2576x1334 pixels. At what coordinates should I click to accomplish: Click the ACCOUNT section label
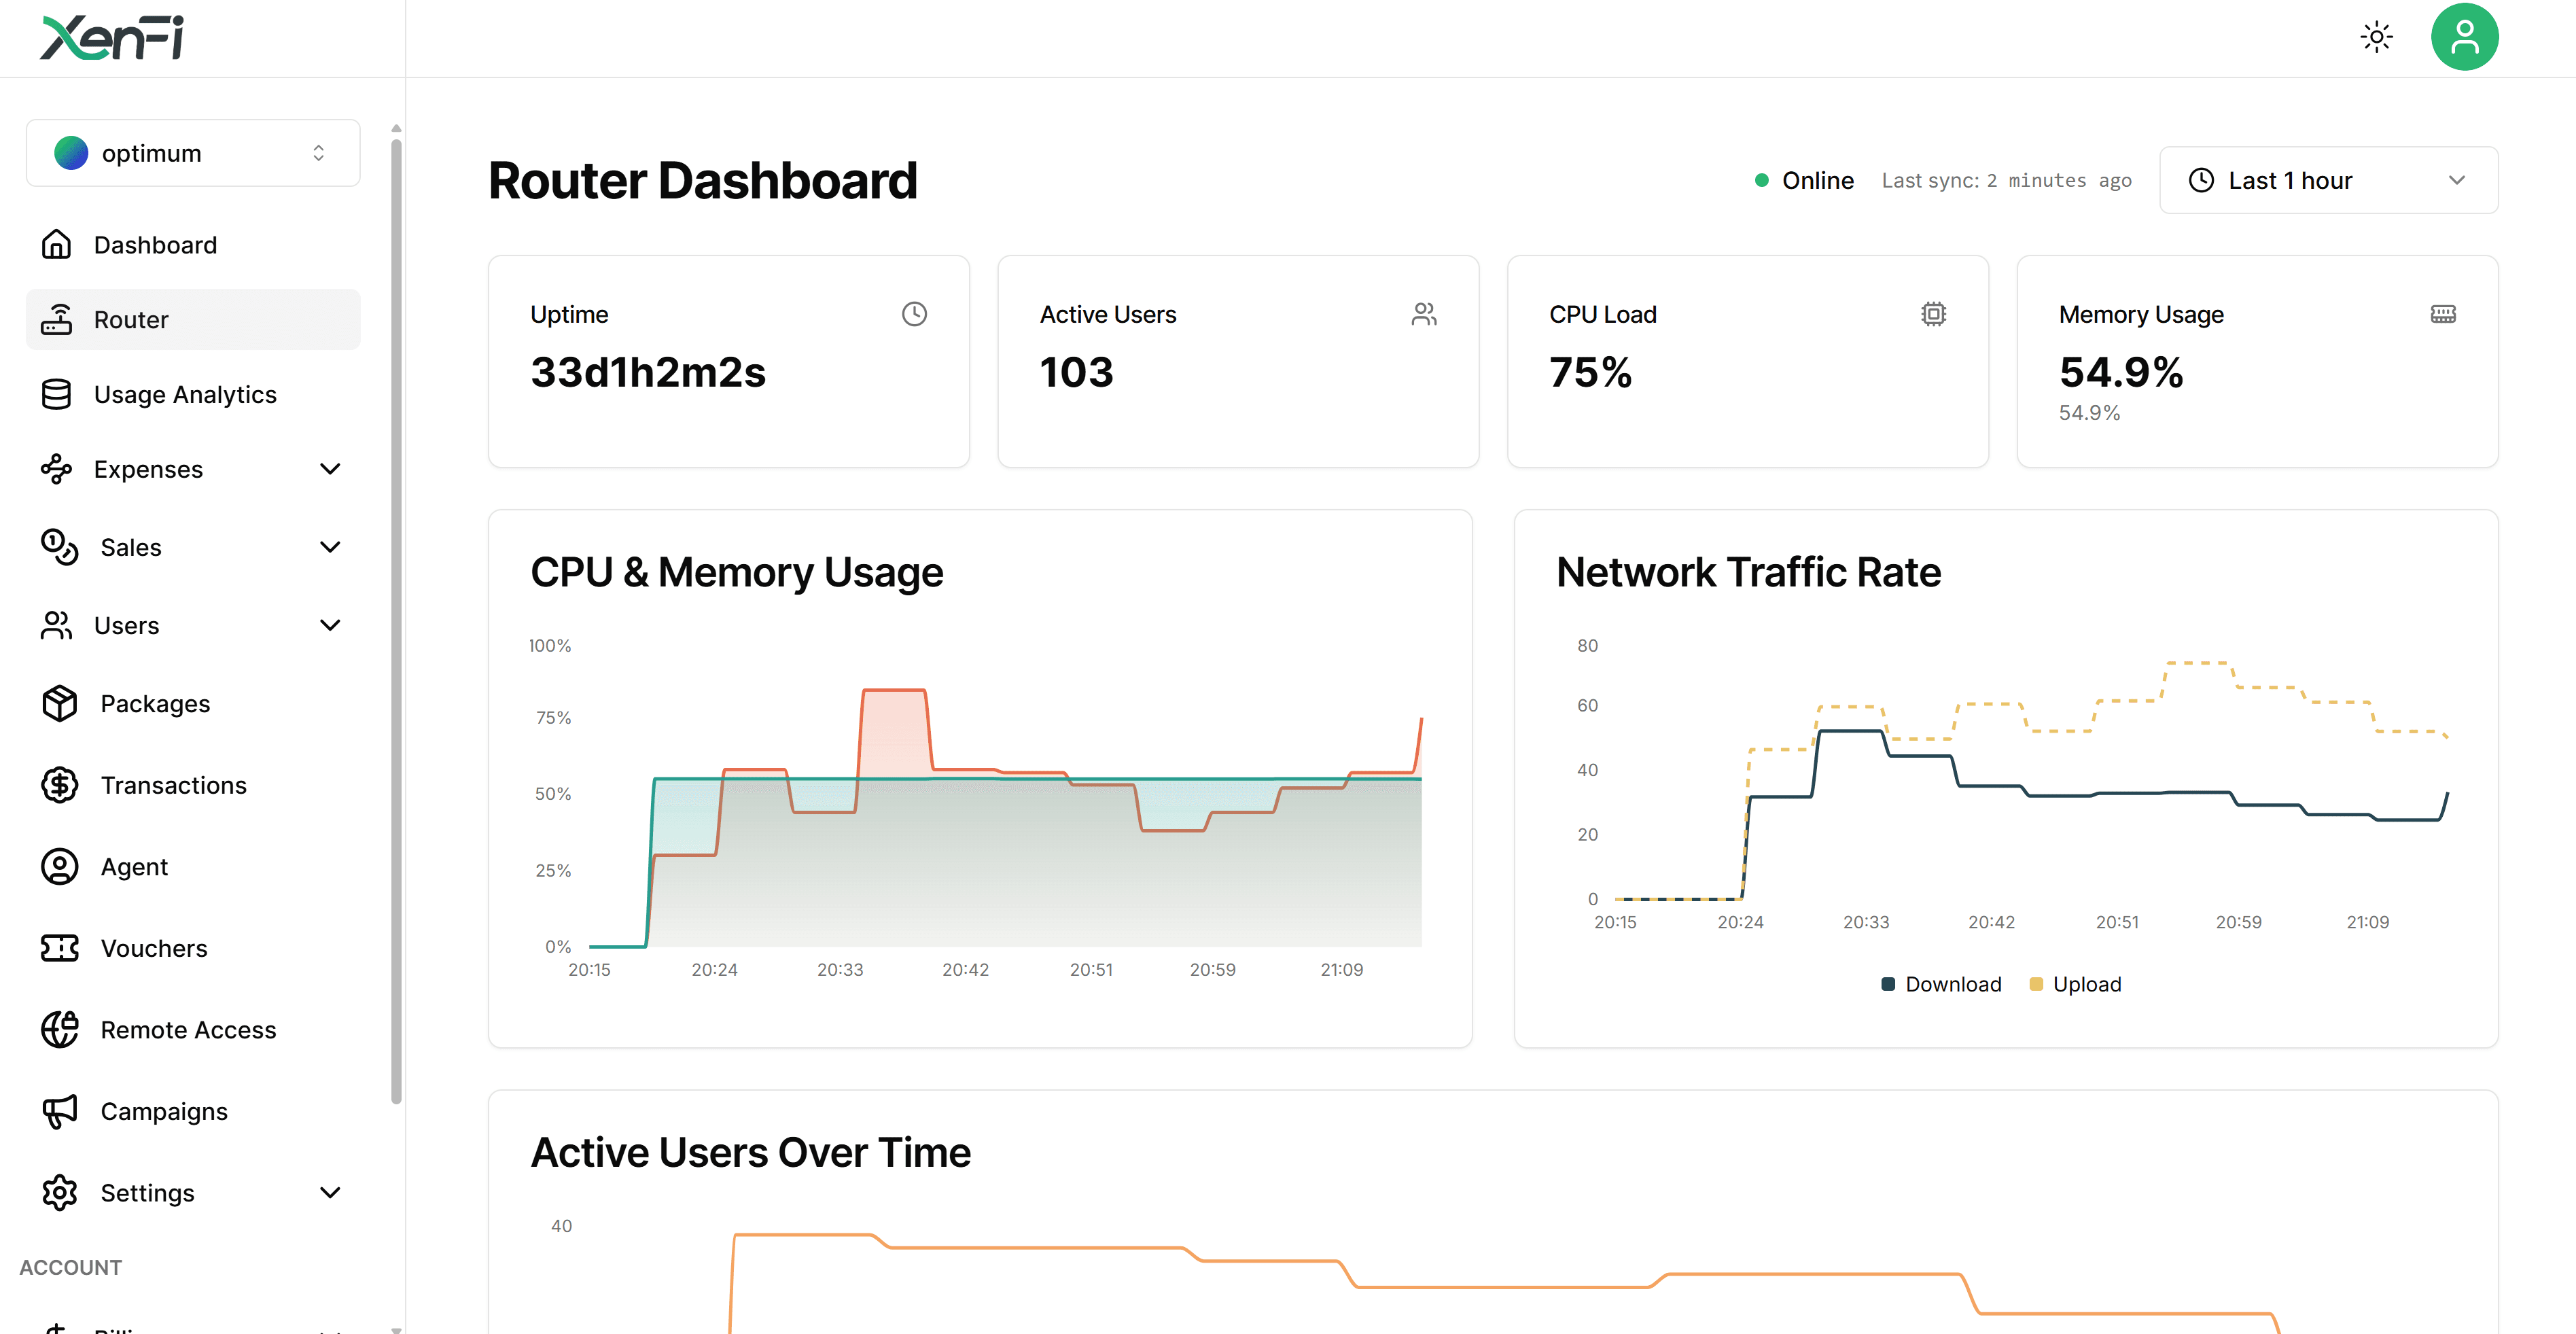[x=70, y=1268]
